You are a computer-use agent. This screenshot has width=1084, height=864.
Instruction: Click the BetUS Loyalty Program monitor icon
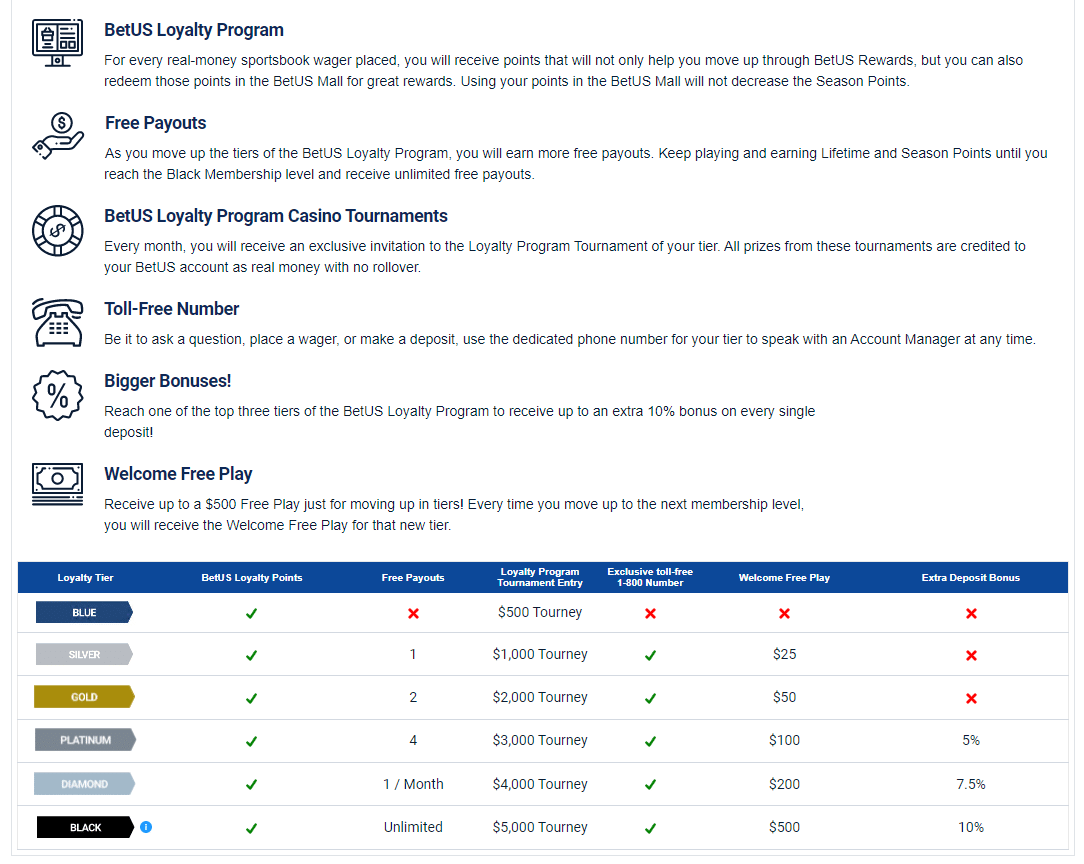[x=57, y=41]
